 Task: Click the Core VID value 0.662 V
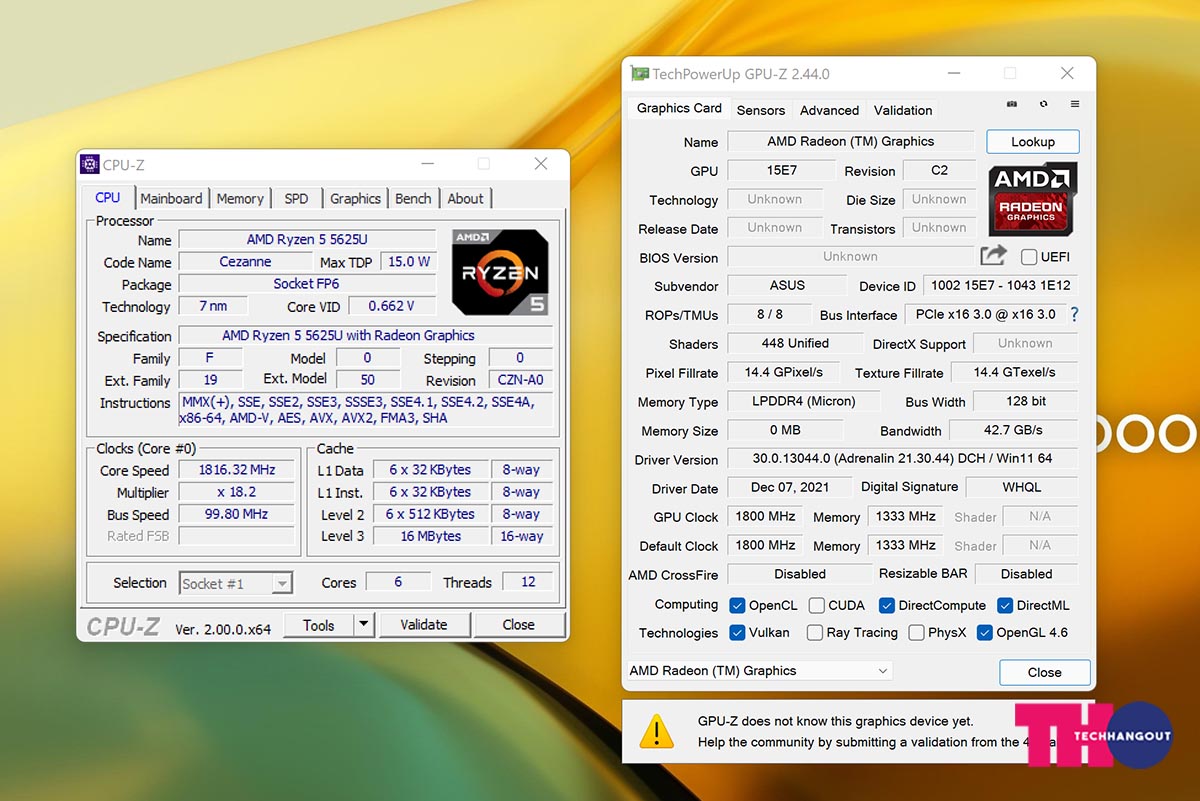click(391, 306)
